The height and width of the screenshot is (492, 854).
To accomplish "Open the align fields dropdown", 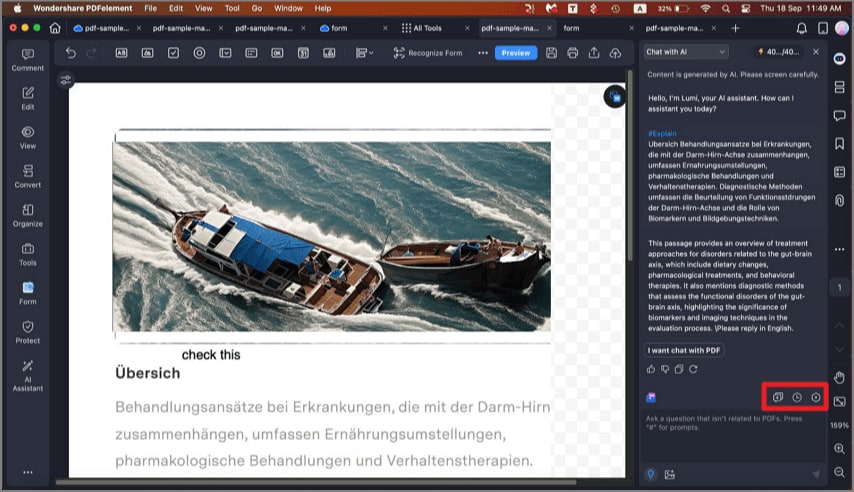I will click(364, 53).
